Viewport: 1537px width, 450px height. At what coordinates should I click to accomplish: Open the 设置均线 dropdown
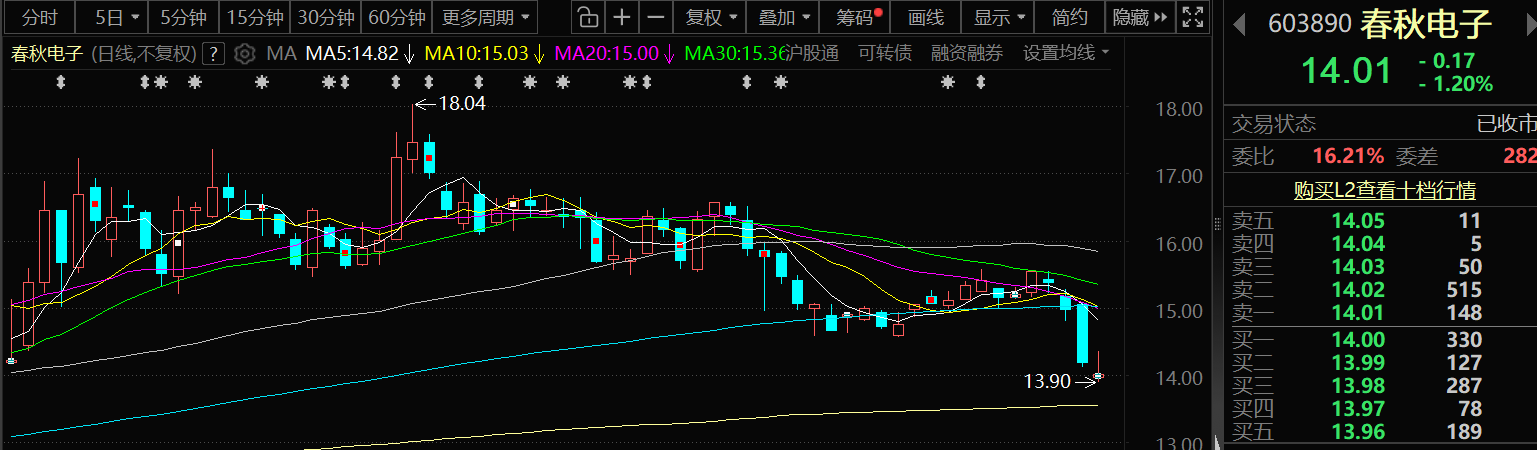click(1066, 53)
